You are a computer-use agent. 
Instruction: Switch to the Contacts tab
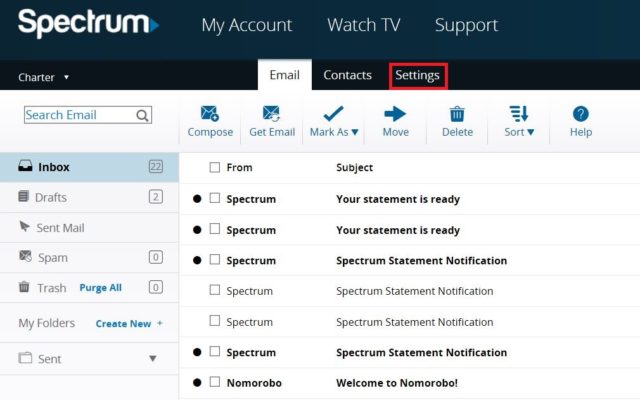tap(347, 75)
